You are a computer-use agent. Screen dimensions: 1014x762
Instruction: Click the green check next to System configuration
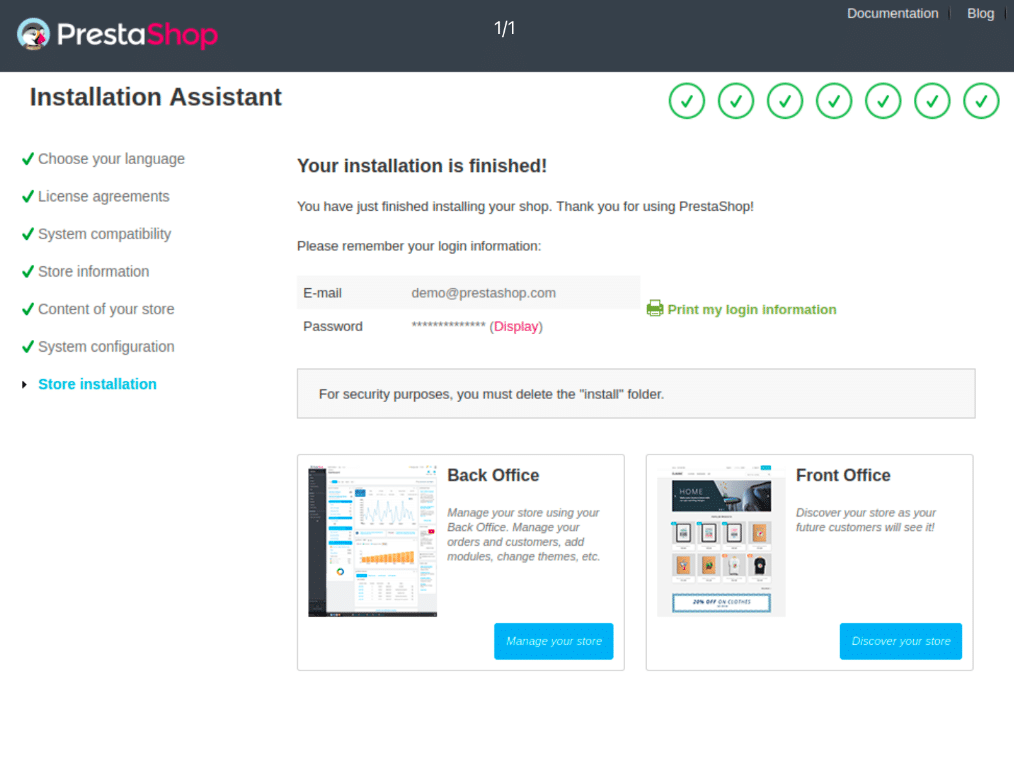click(x=28, y=346)
